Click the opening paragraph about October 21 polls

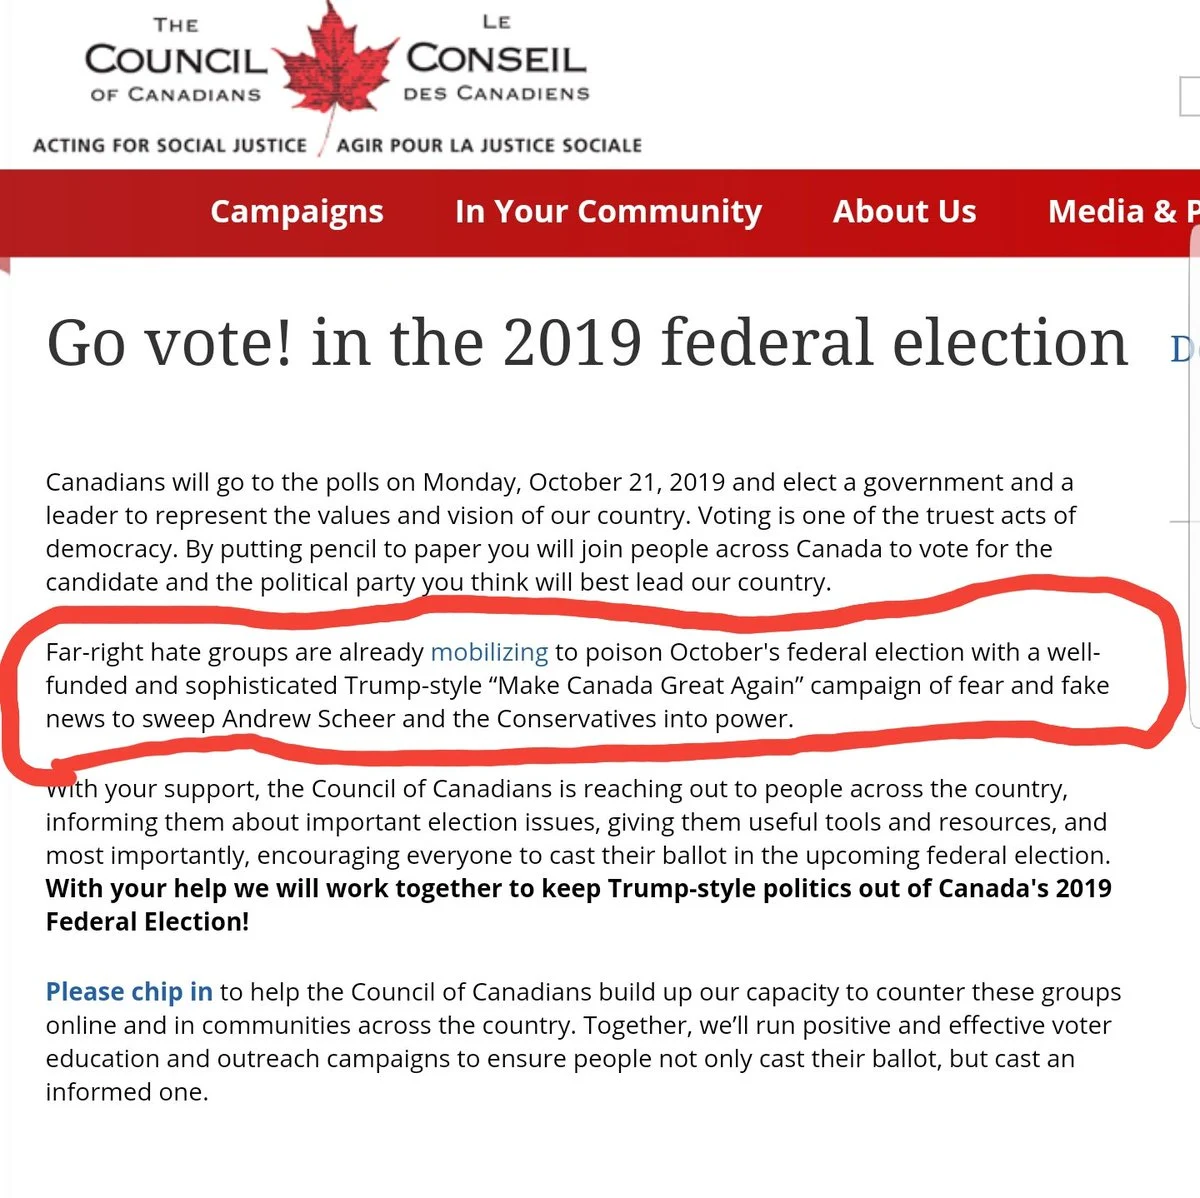[x=560, y=532]
